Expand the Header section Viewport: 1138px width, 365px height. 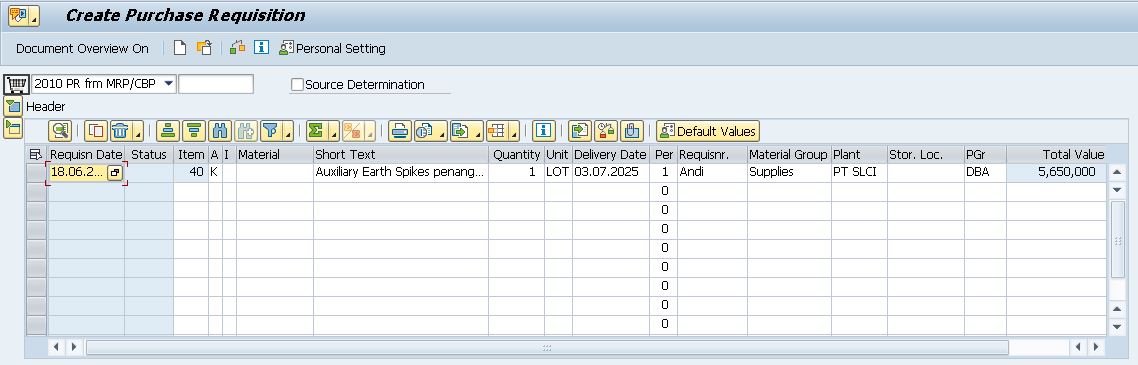click(13, 107)
